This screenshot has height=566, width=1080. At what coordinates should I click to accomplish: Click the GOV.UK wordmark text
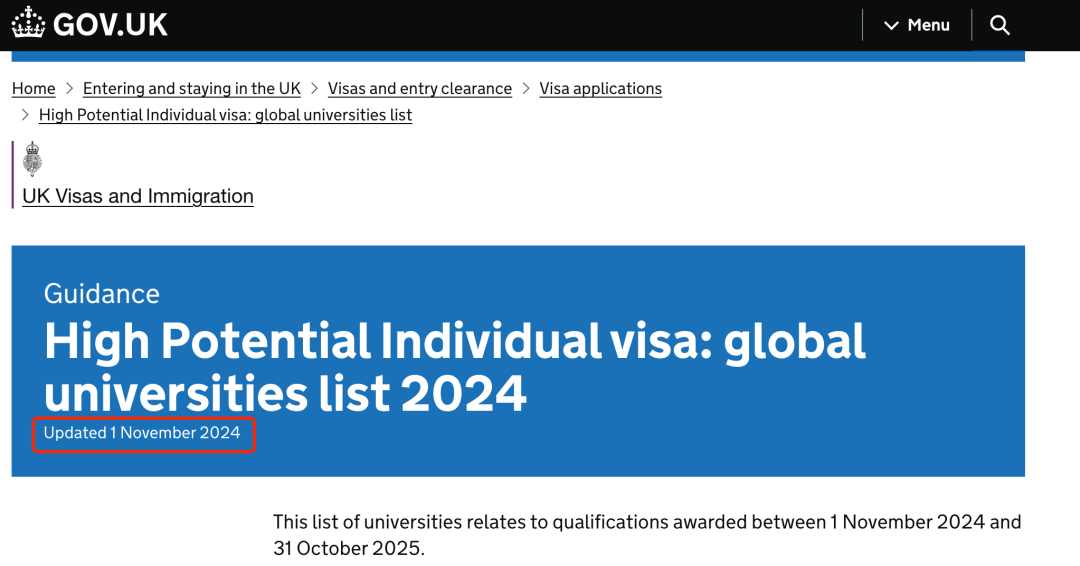[110, 25]
